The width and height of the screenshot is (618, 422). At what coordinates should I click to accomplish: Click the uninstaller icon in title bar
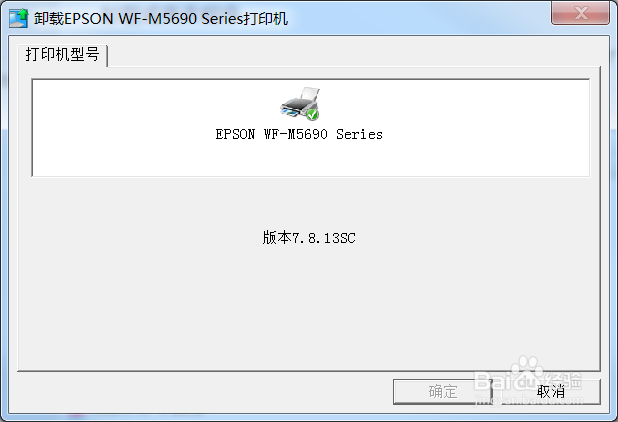(x=19, y=18)
